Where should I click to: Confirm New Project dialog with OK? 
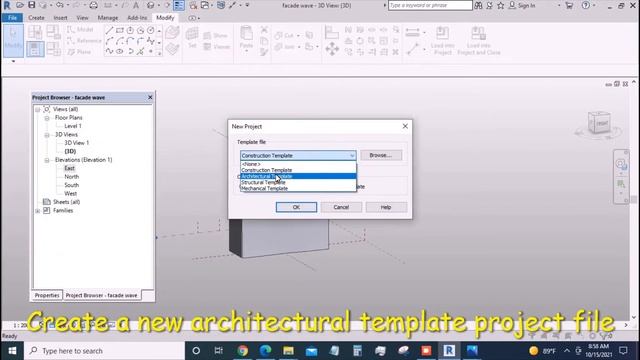(296, 207)
